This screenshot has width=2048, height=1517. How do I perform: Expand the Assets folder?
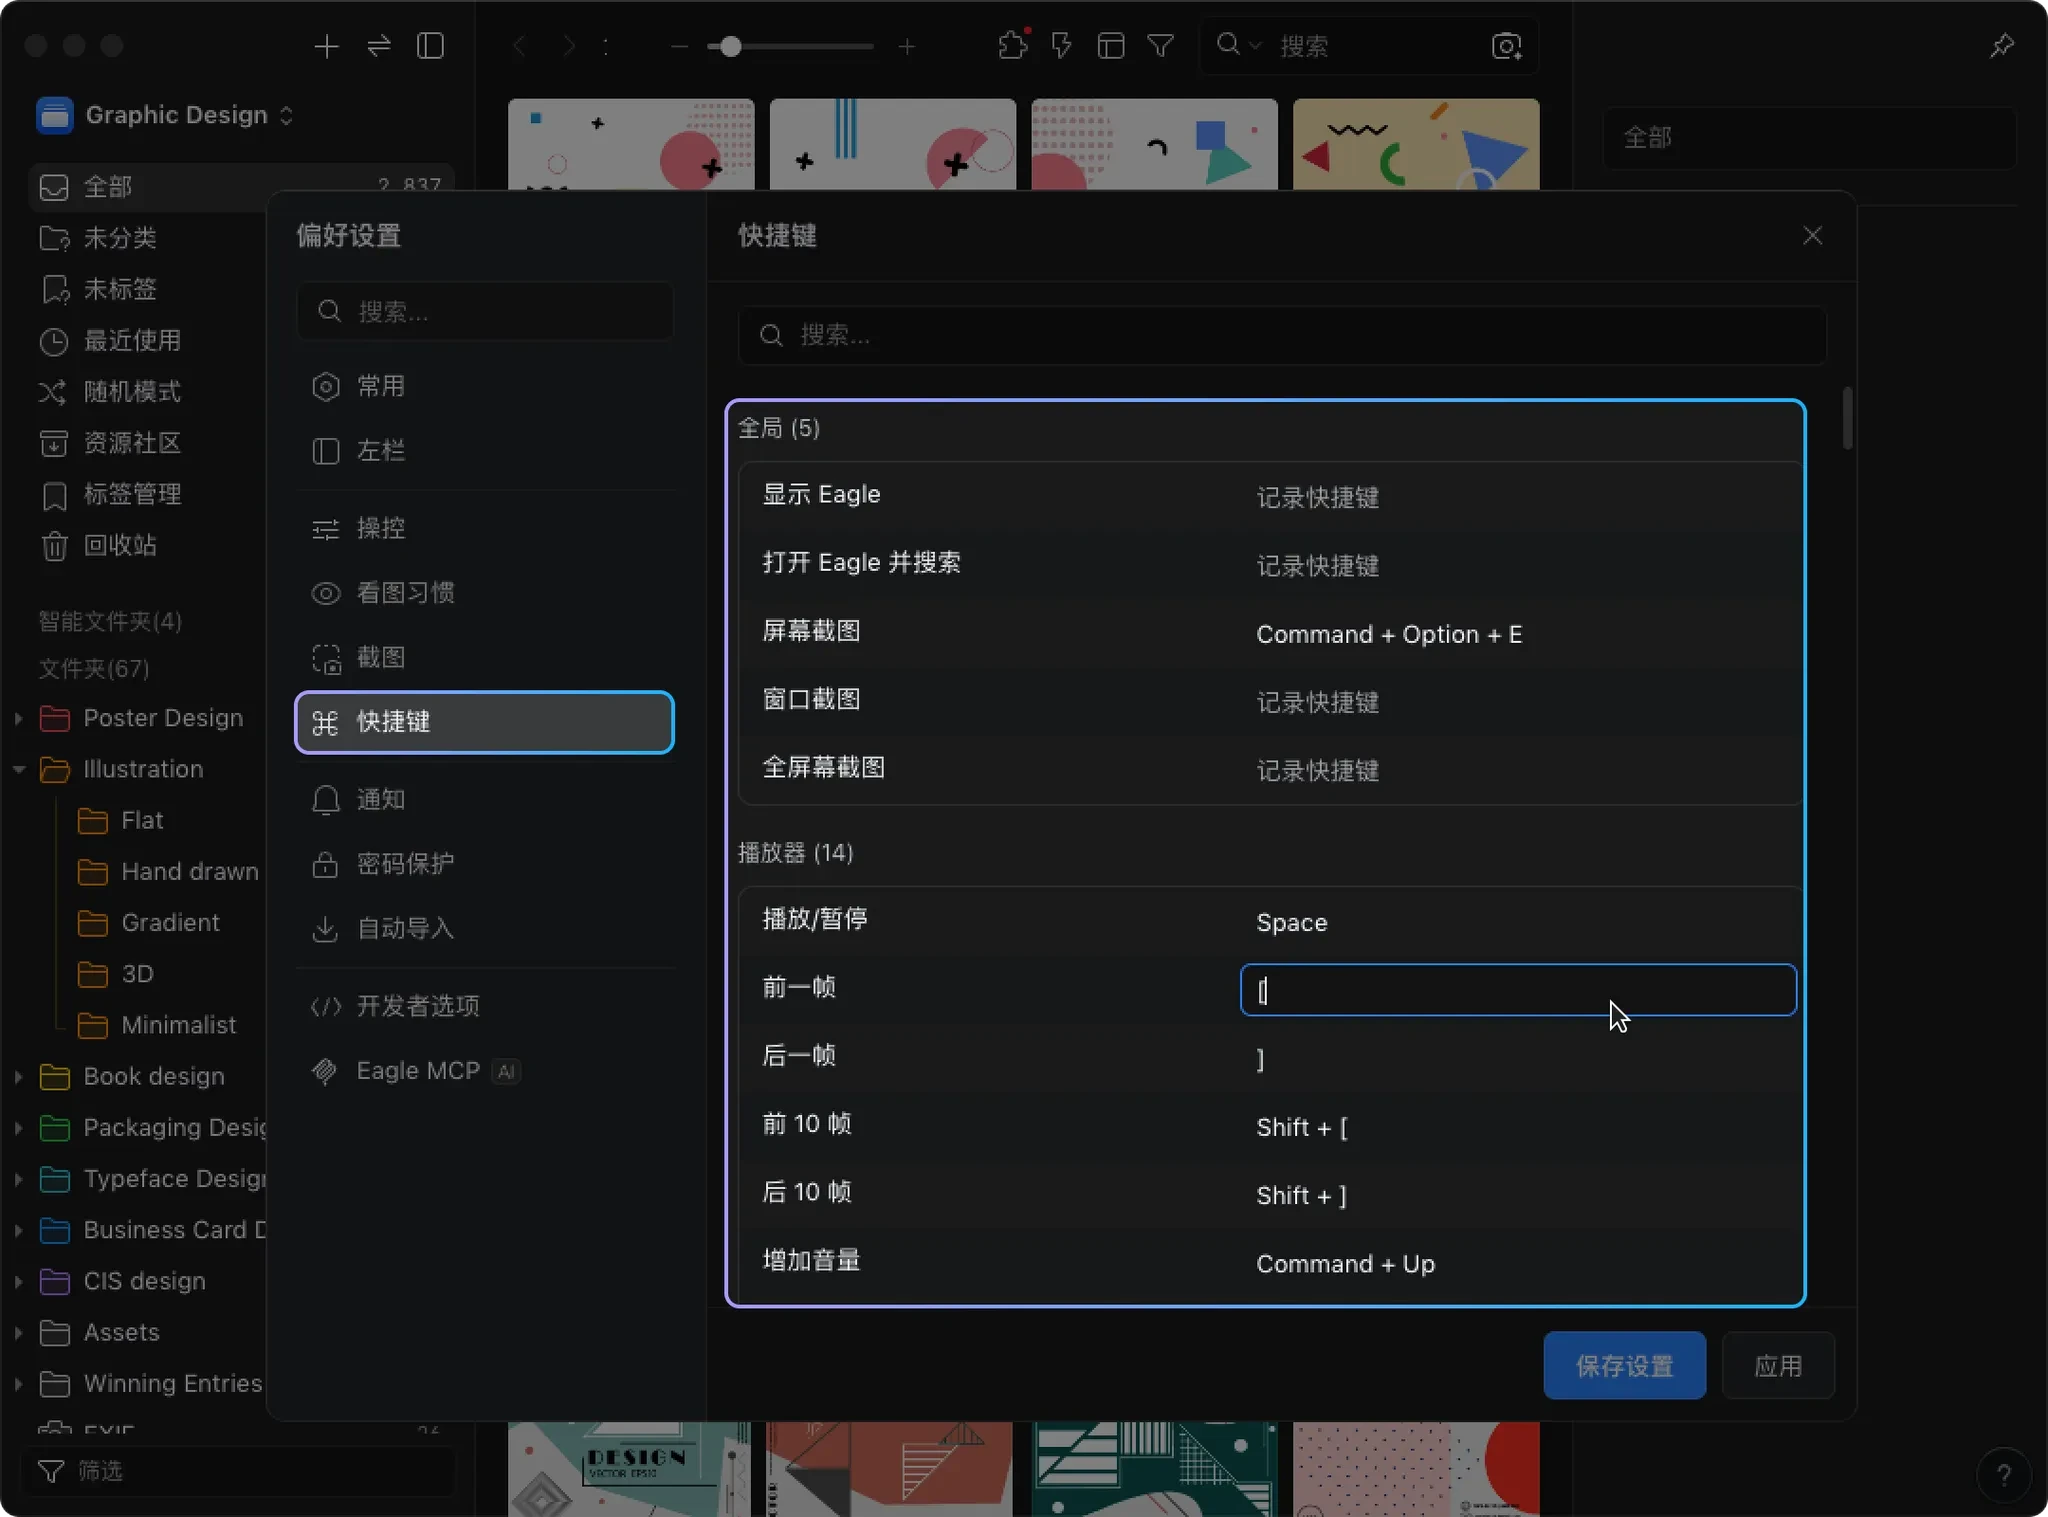[x=18, y=1332]
